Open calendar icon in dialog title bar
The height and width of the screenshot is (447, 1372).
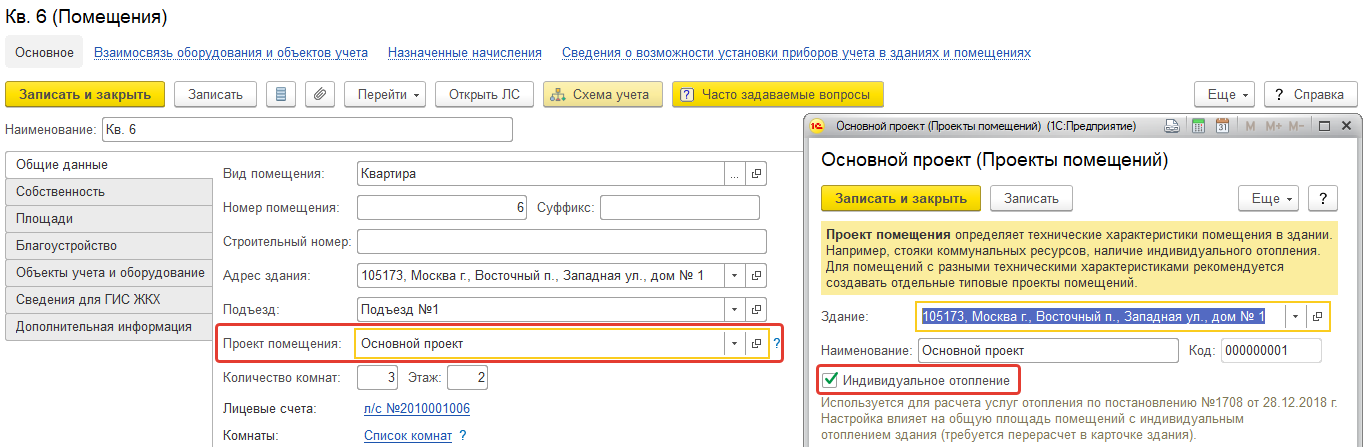[x=1221, y=126]
